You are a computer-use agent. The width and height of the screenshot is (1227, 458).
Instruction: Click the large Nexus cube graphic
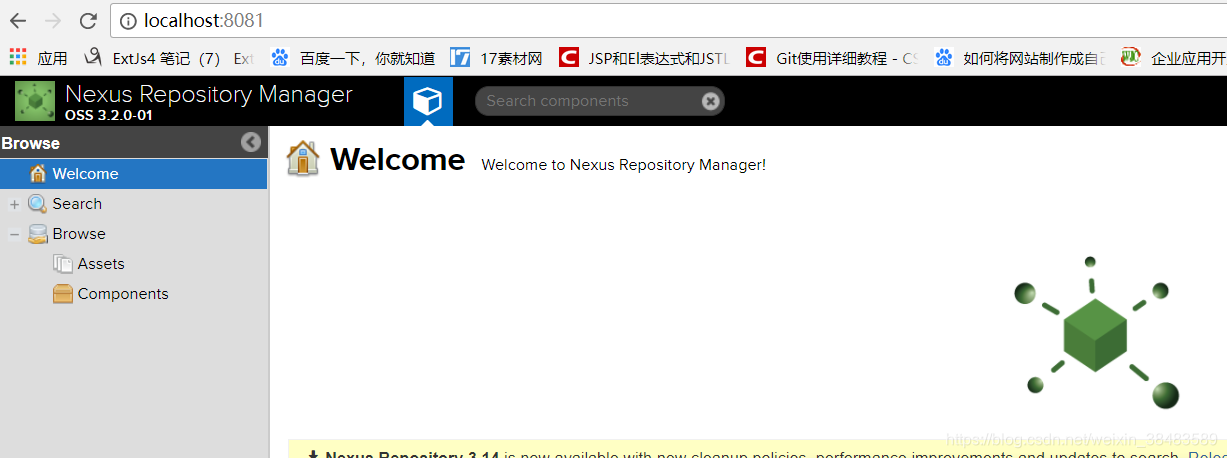pyautogui.click(x=1097, y=333)
